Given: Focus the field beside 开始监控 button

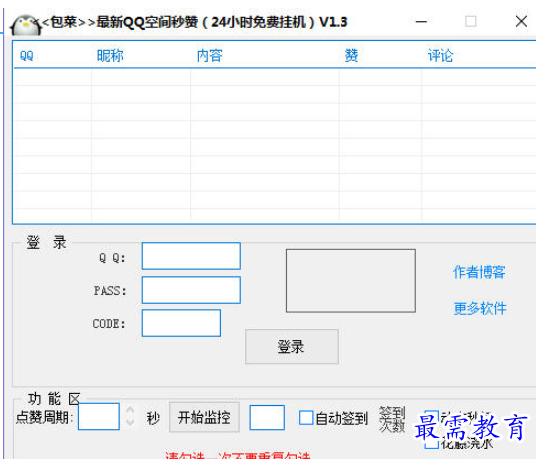Looking at the screenshot, I should point(267,417).
